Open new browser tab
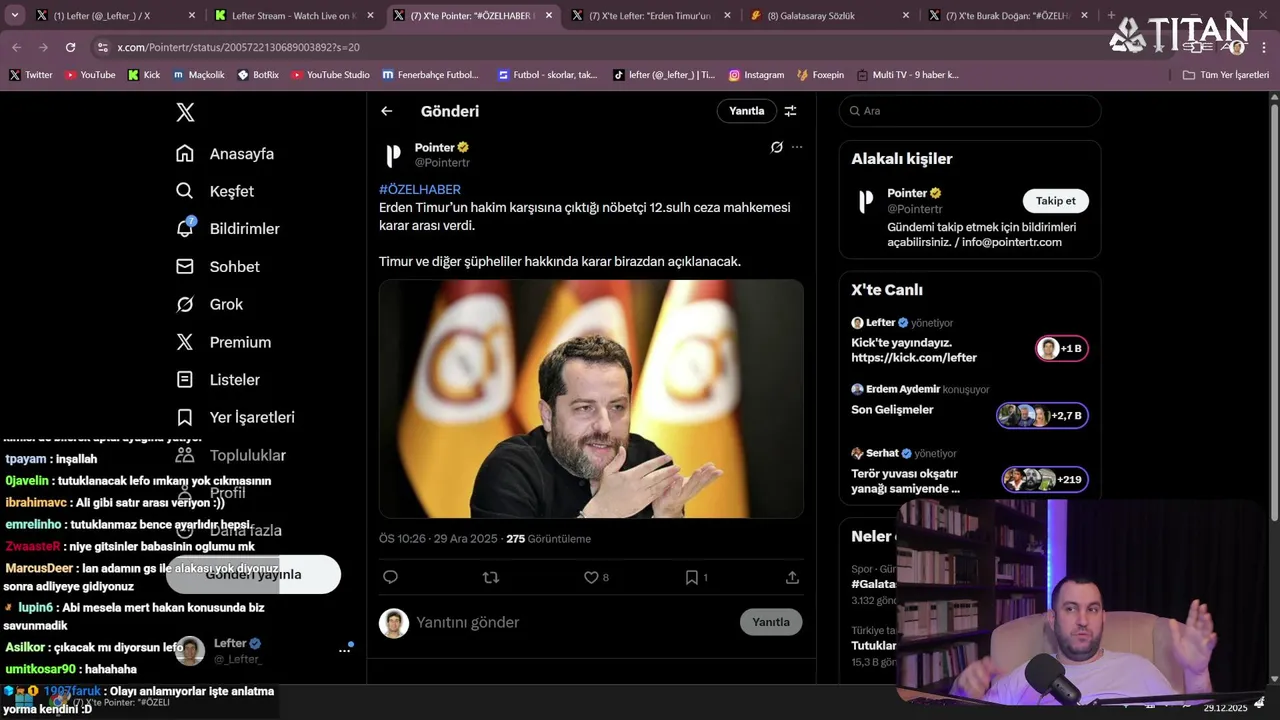This screenshot has height=720, width=1280. [1111, 16]
